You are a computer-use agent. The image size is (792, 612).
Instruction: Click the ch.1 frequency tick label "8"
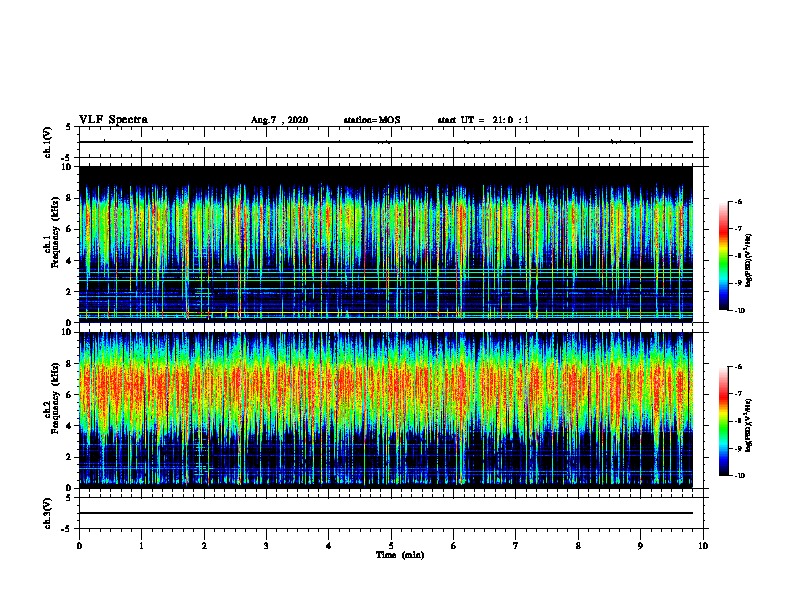[x=69, y=198]
